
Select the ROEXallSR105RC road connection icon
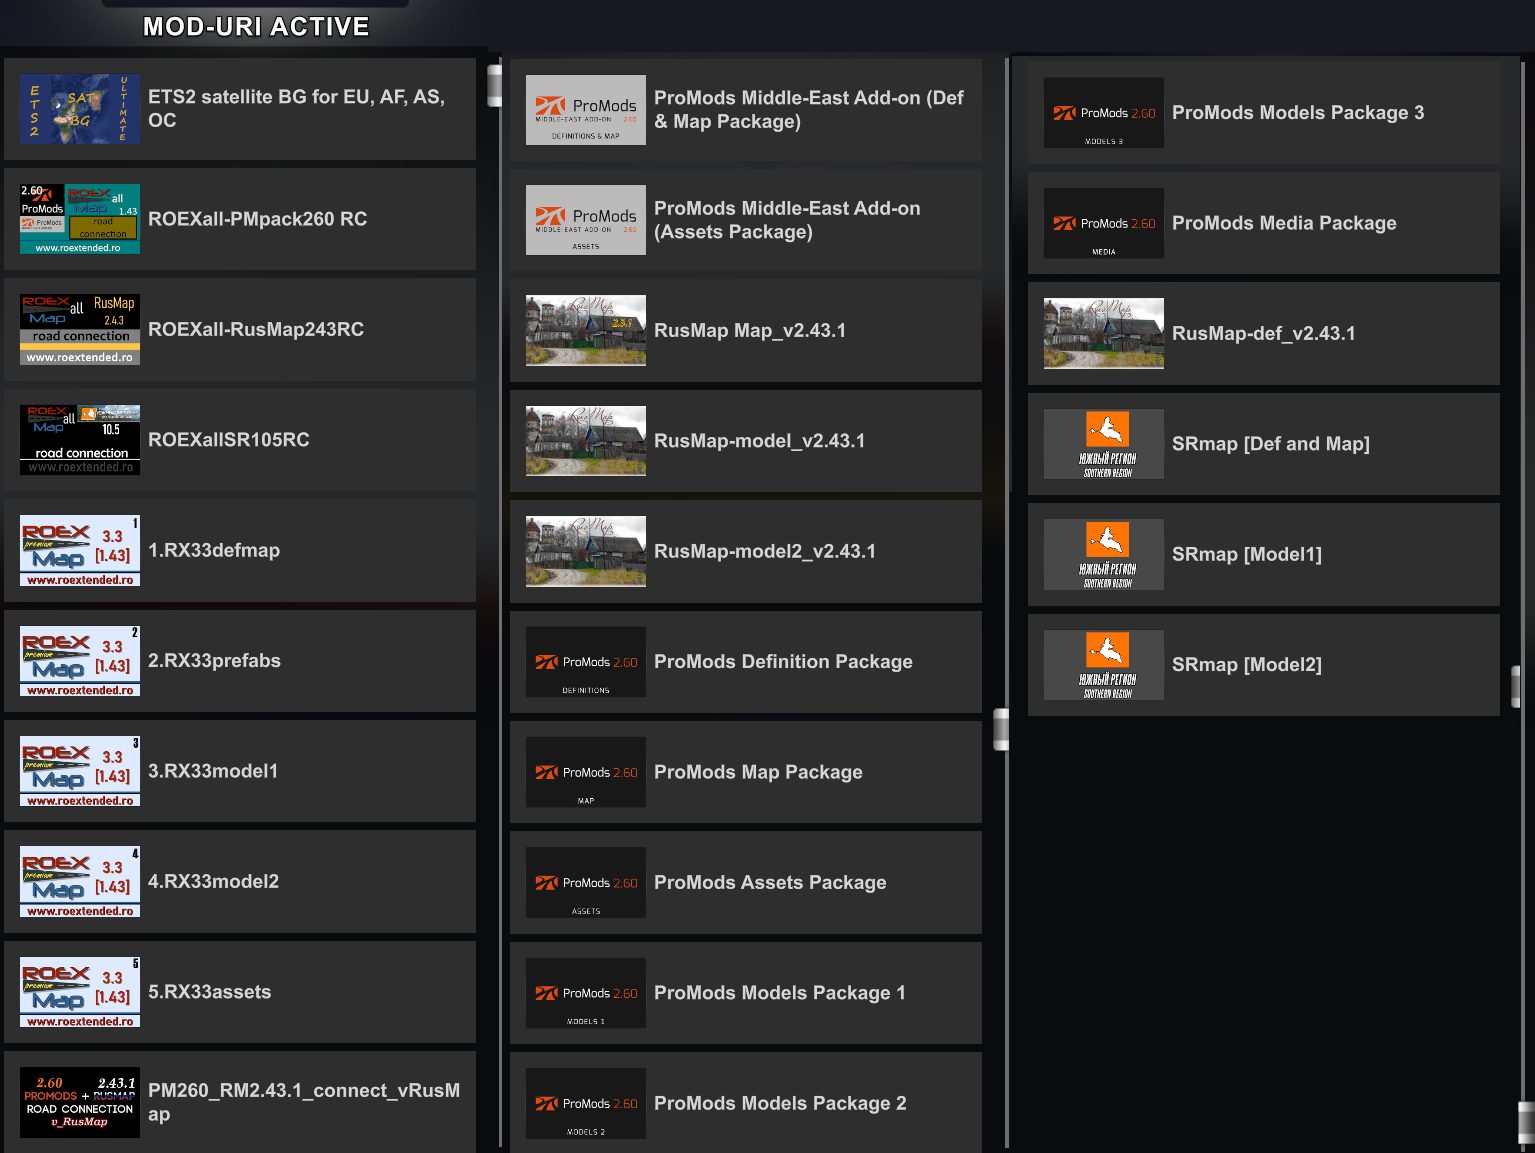click(80, 440)
